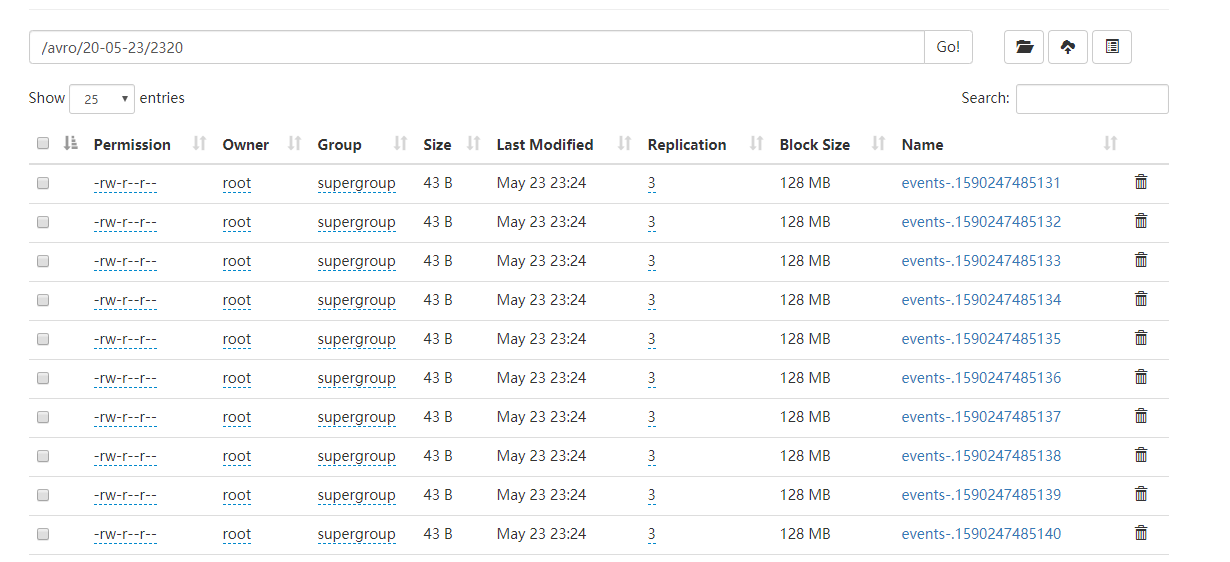Check the box for events-.1590247485138
The width and height of the screenshot is (1230, 562).
[x=43, y=456]
